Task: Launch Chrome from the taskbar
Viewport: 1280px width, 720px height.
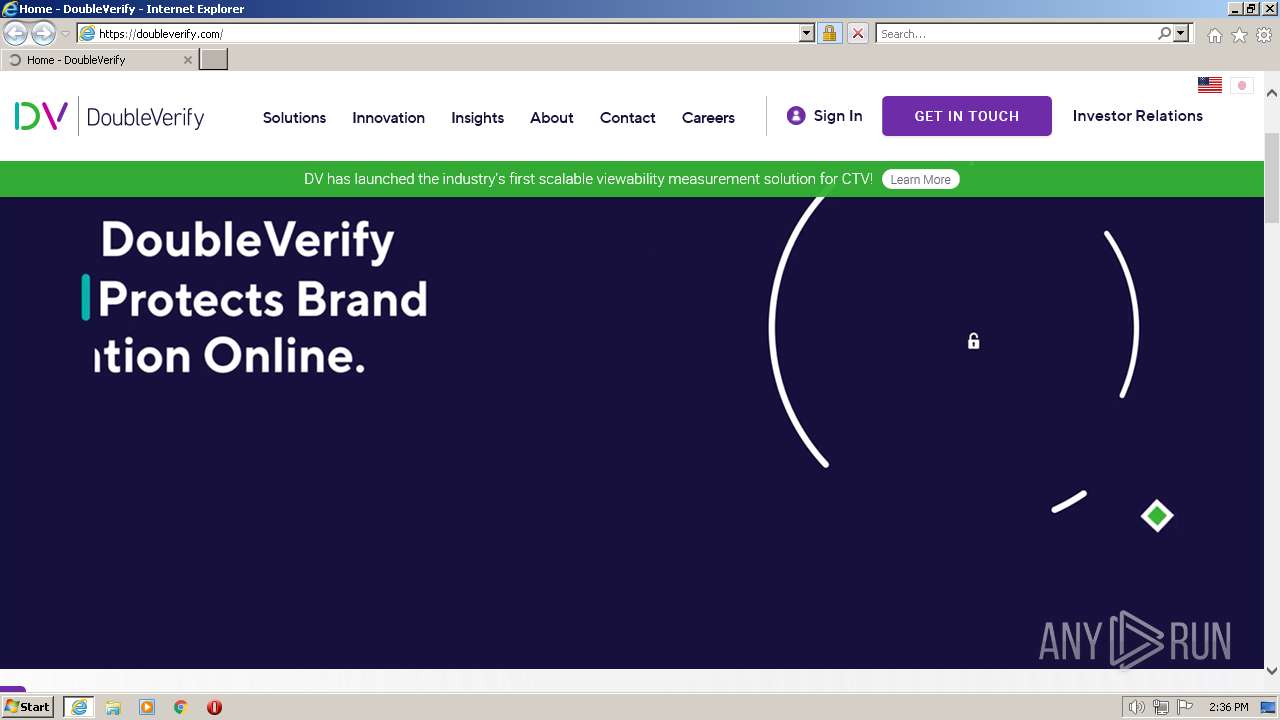Action: (x=181, y=707)
